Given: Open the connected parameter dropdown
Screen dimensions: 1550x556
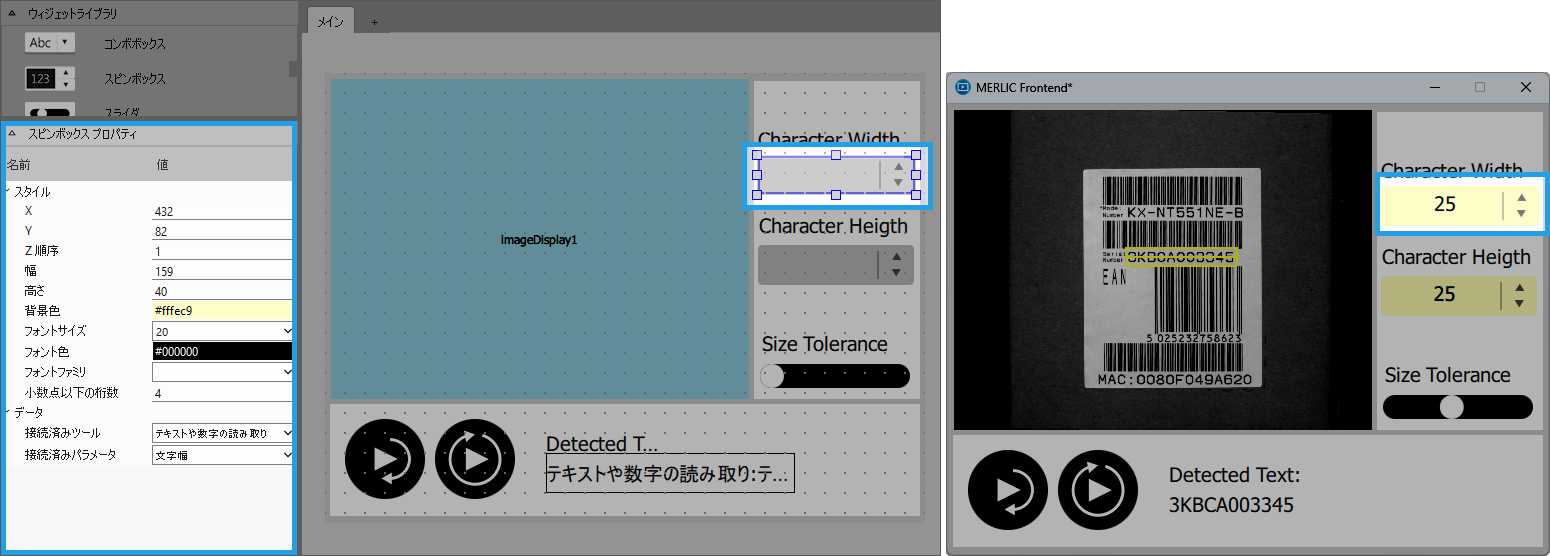Looking at the screenshot, I should point(222,455).
